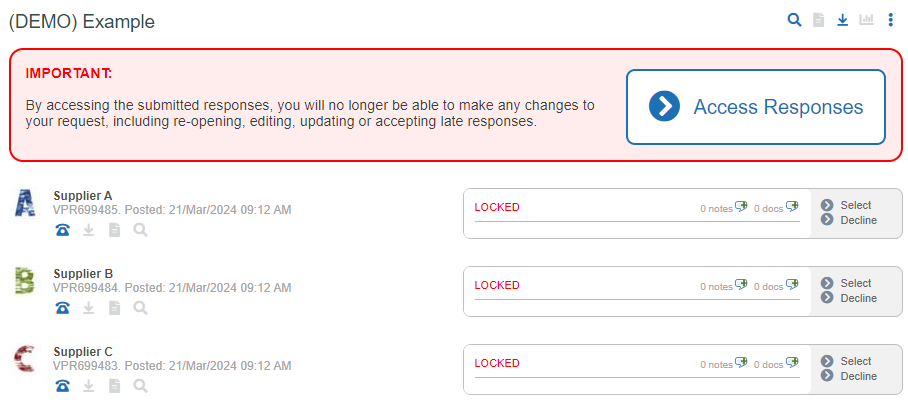Click the bar chart icon in top toolbar

[866, 20]
